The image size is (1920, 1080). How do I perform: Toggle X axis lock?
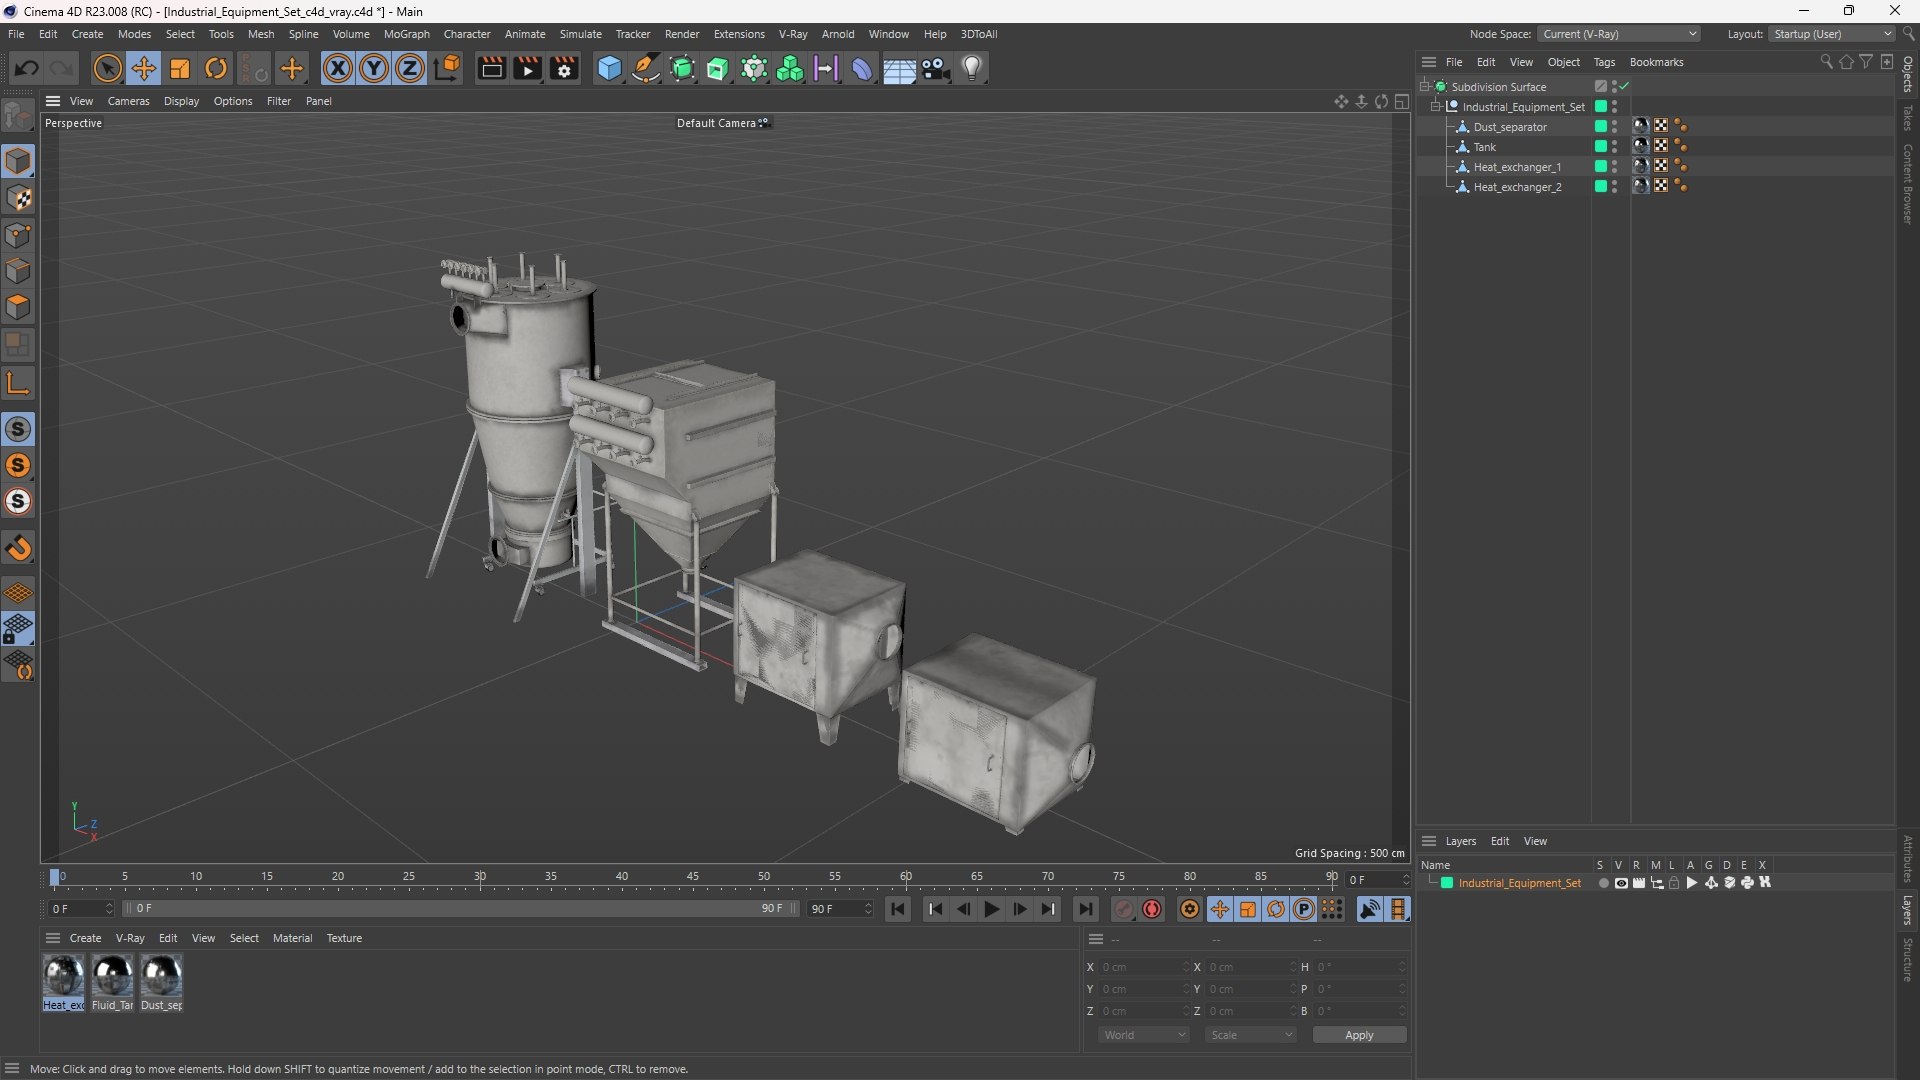coord(338,68)
